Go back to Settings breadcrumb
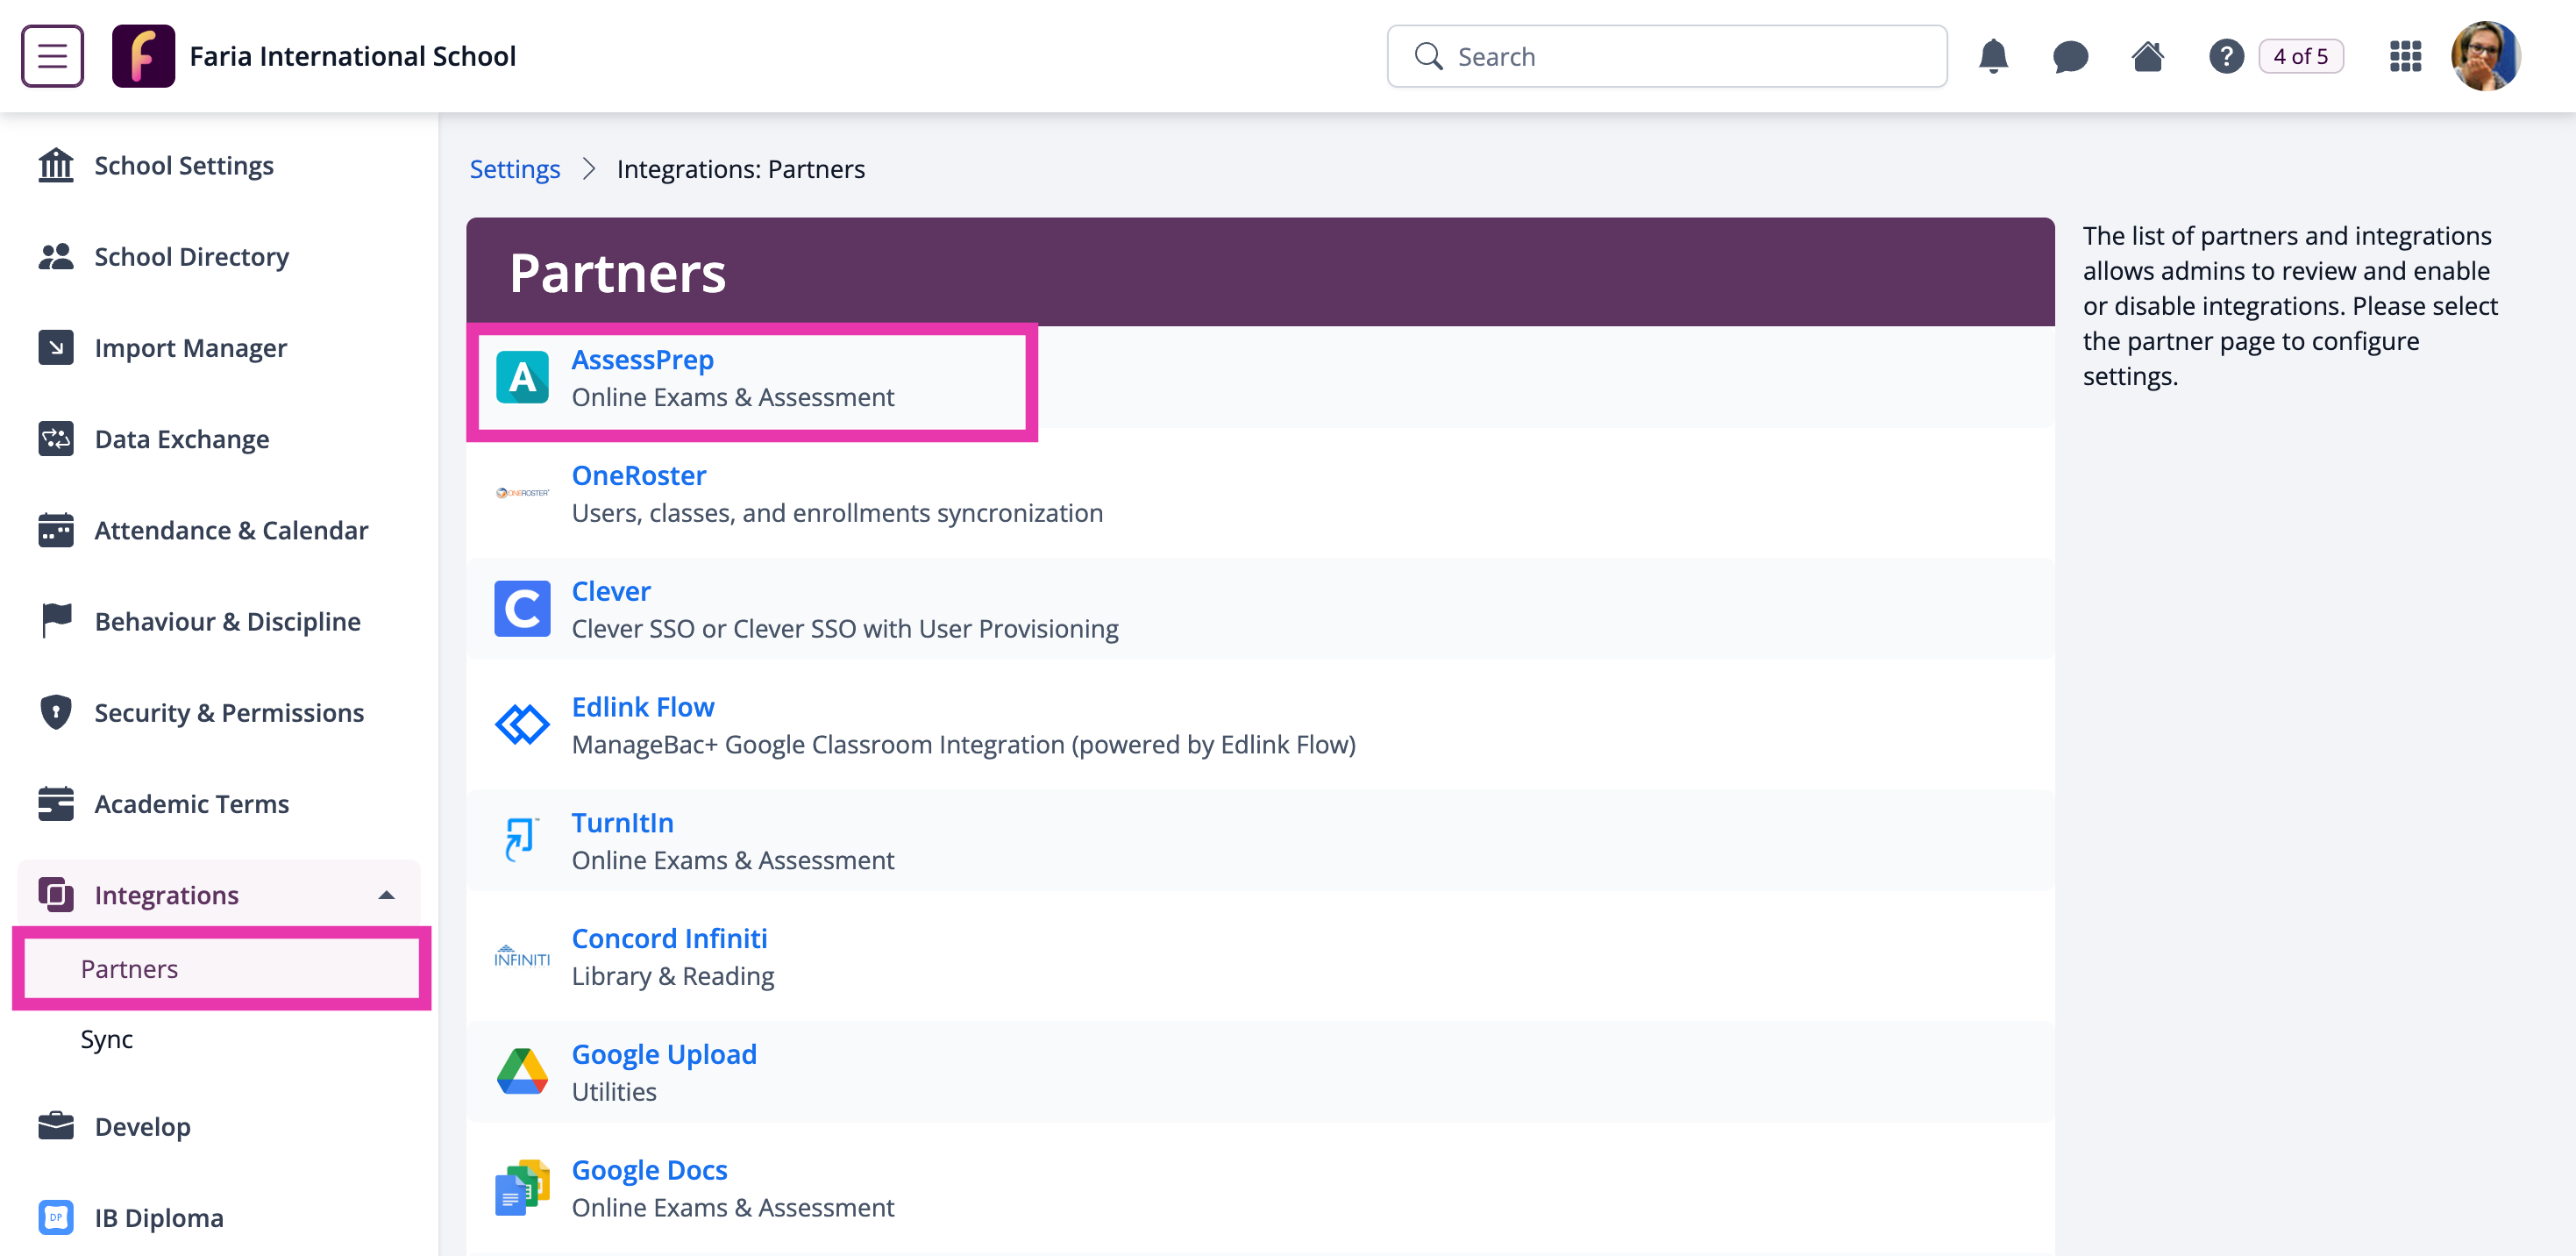 click(515, 169)
